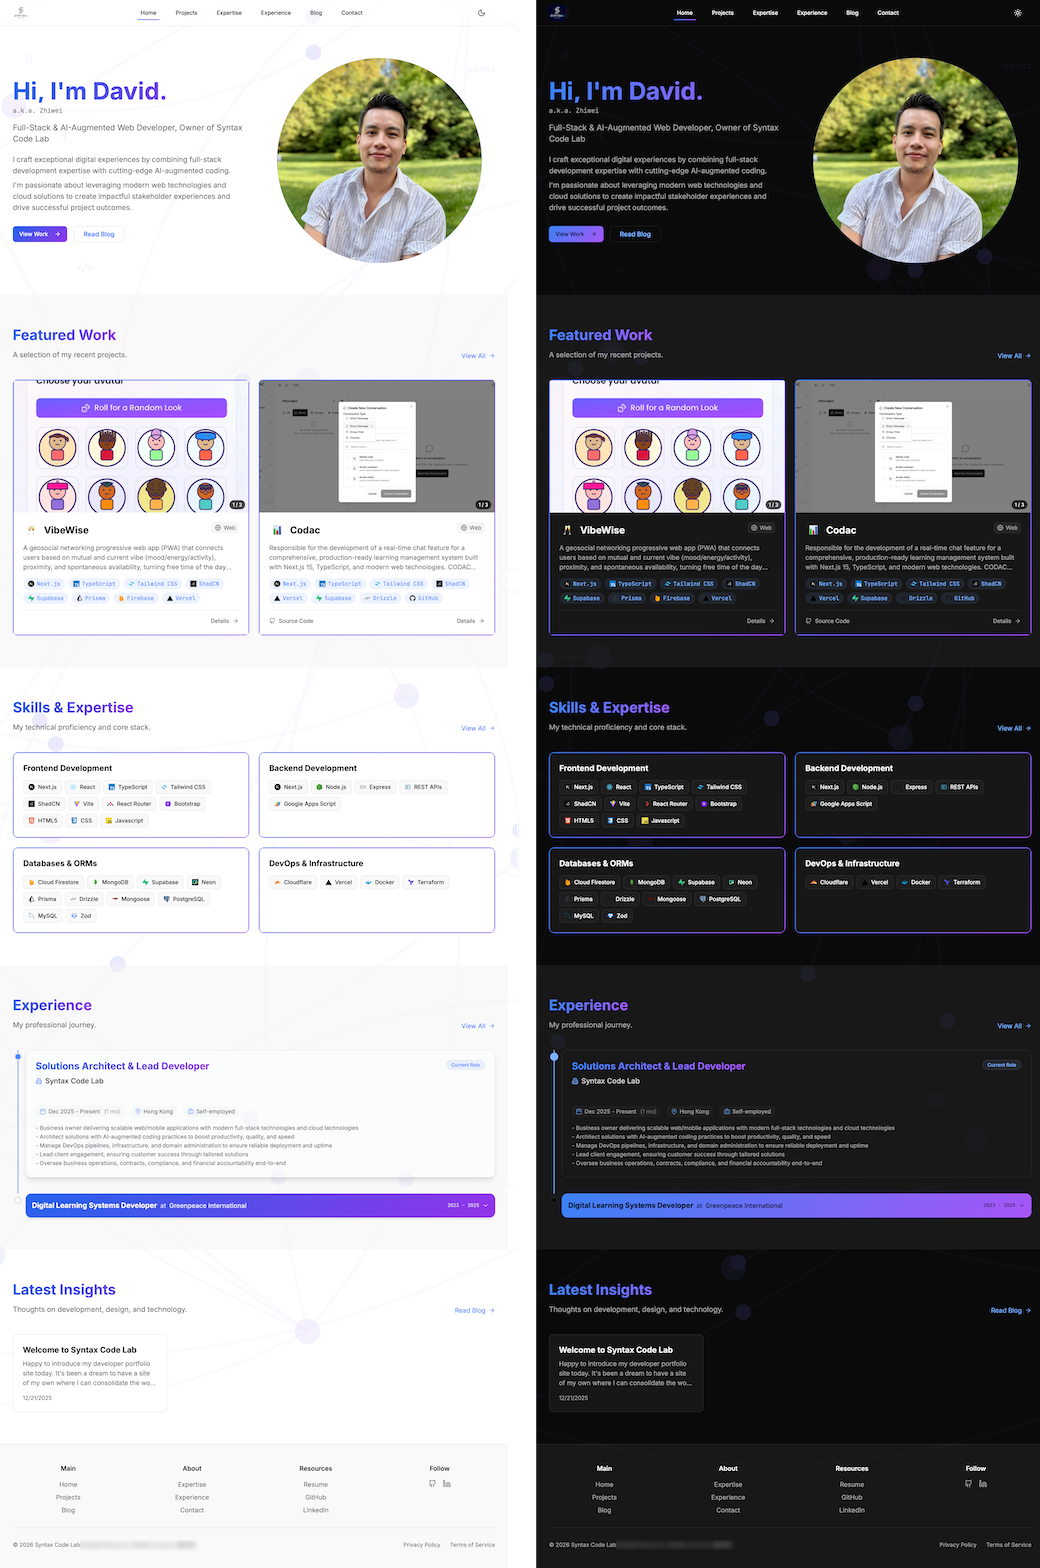Expand Digital Learning Systems Developer entry, light page

pos(260,1205)
